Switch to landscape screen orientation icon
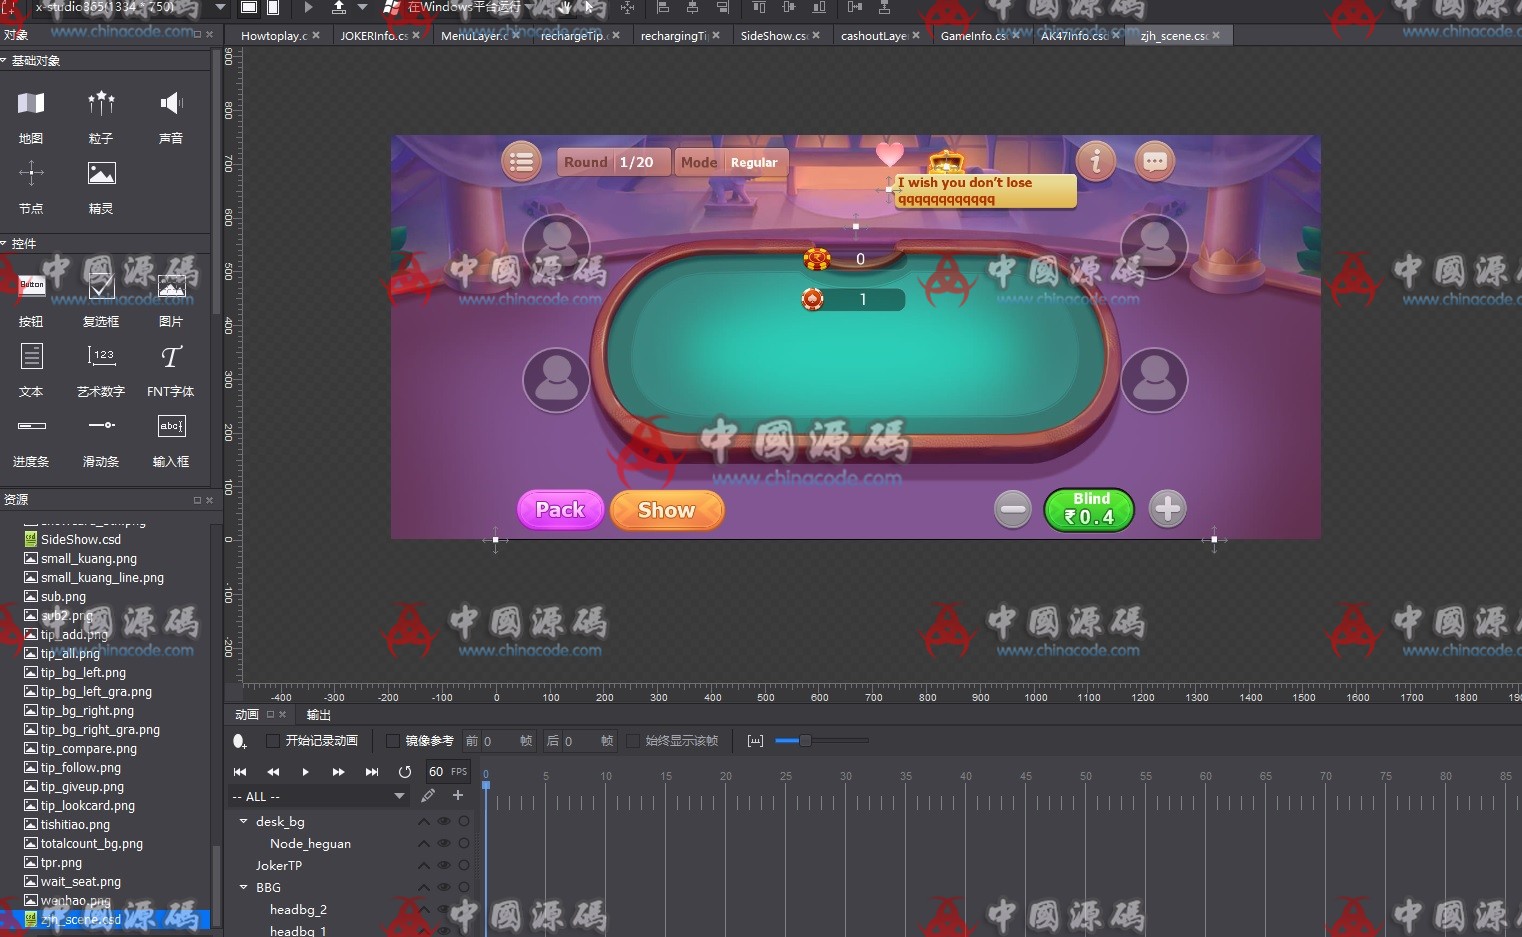 249,7
